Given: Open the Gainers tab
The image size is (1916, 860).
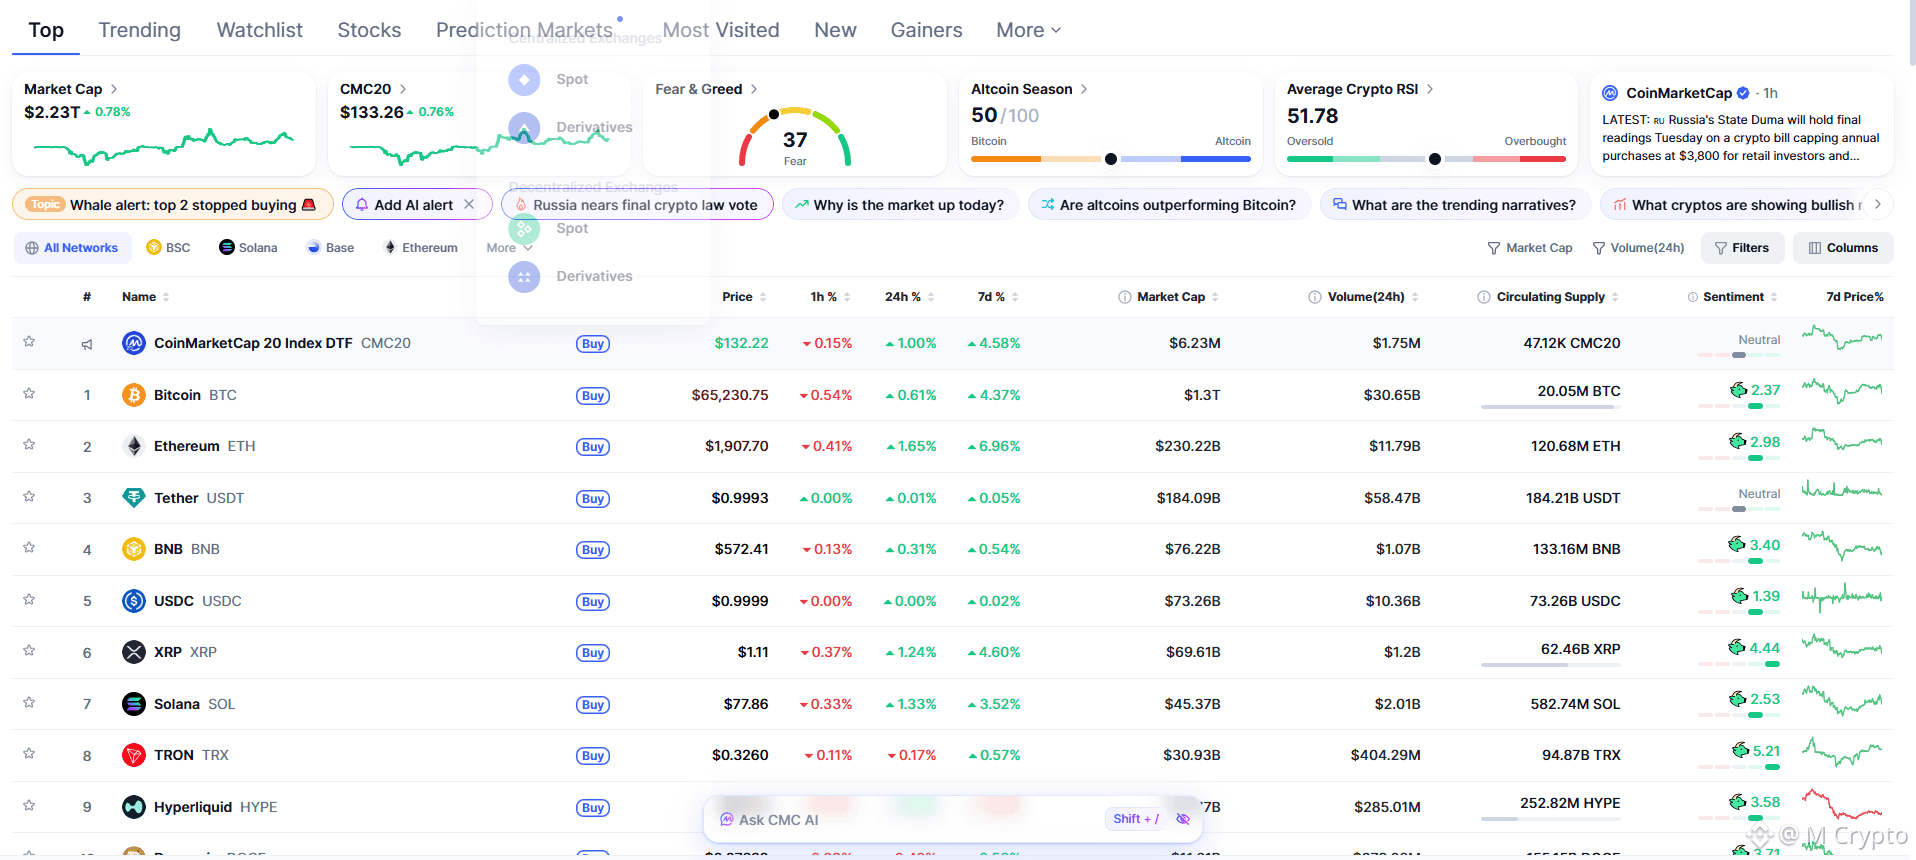Looking at the screenshot, I should (x=927, y=30).
